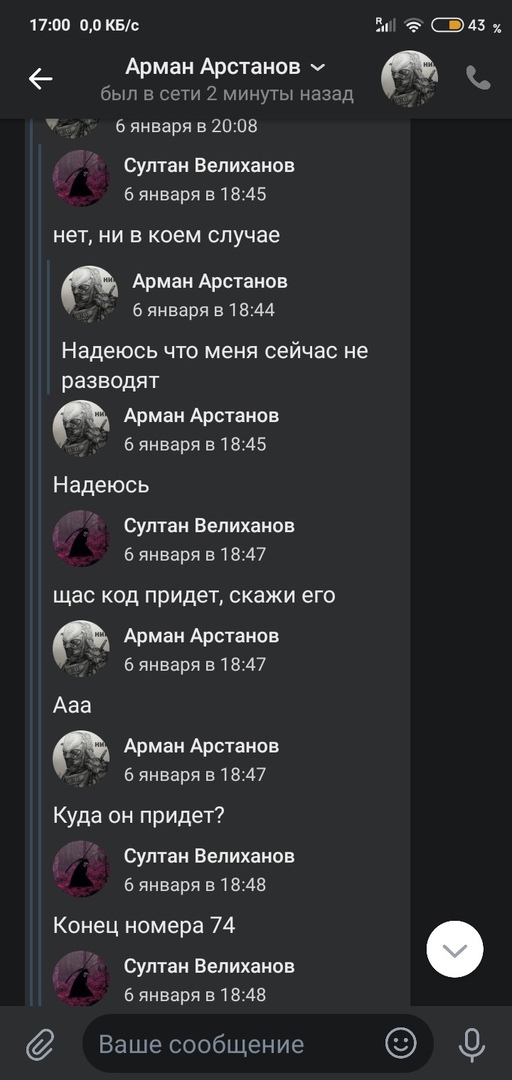Tap Арман Арстанов avatar above 'Надеюсь'
This screenshot has height=1080, width=512.
81,428
